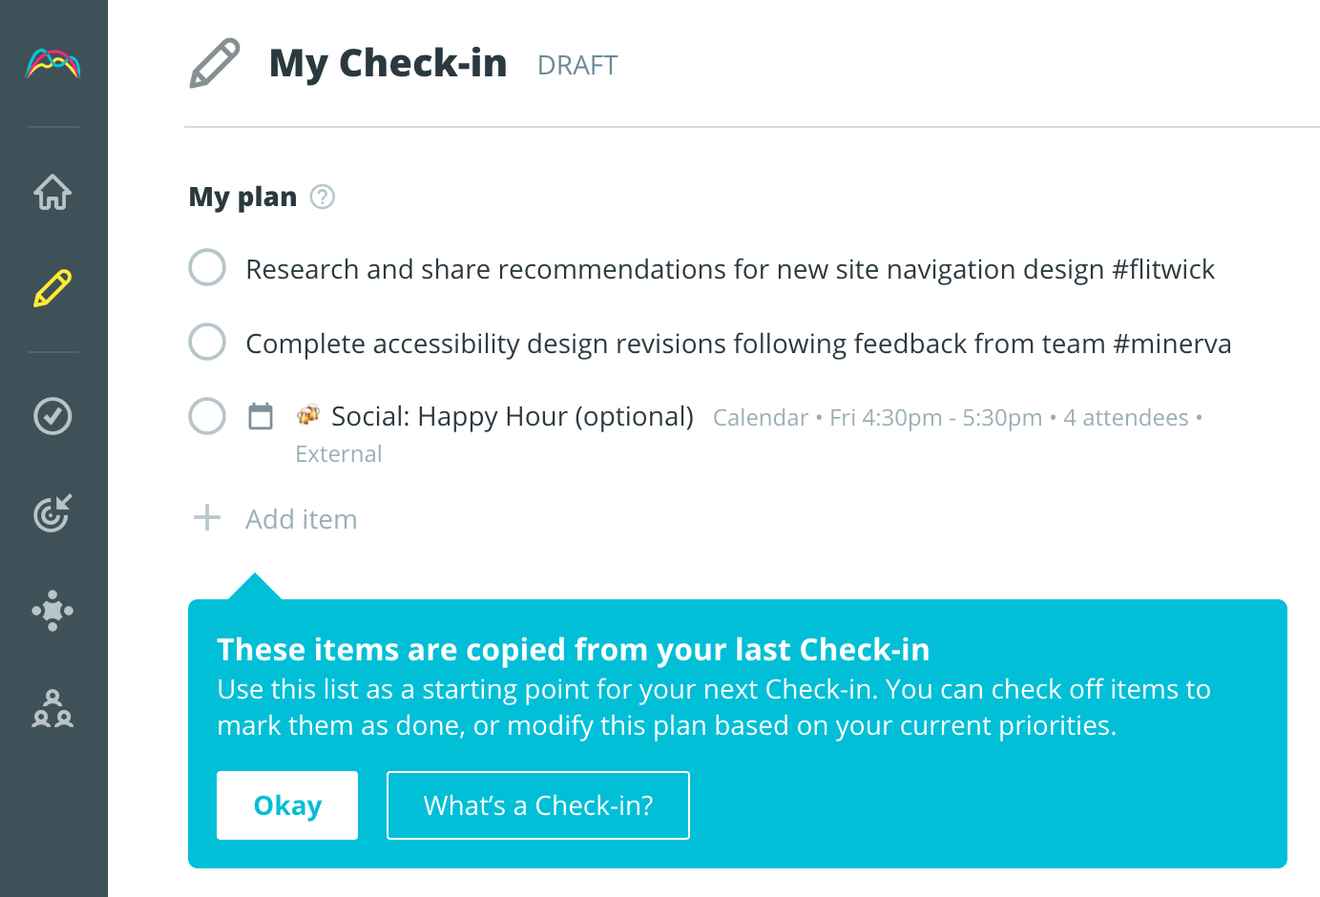Open the checkmark circle sidebar icon
Screen dimensions: 1320x897
[x=53, y=416]
